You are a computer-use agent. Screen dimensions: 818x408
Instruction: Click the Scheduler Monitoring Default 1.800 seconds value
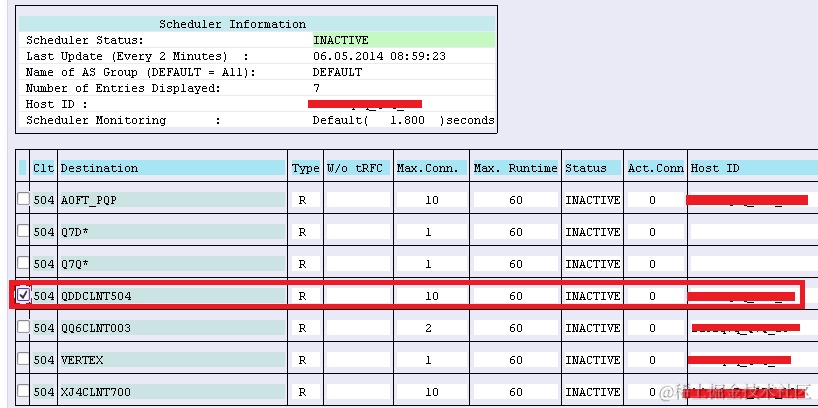point(403,120)
